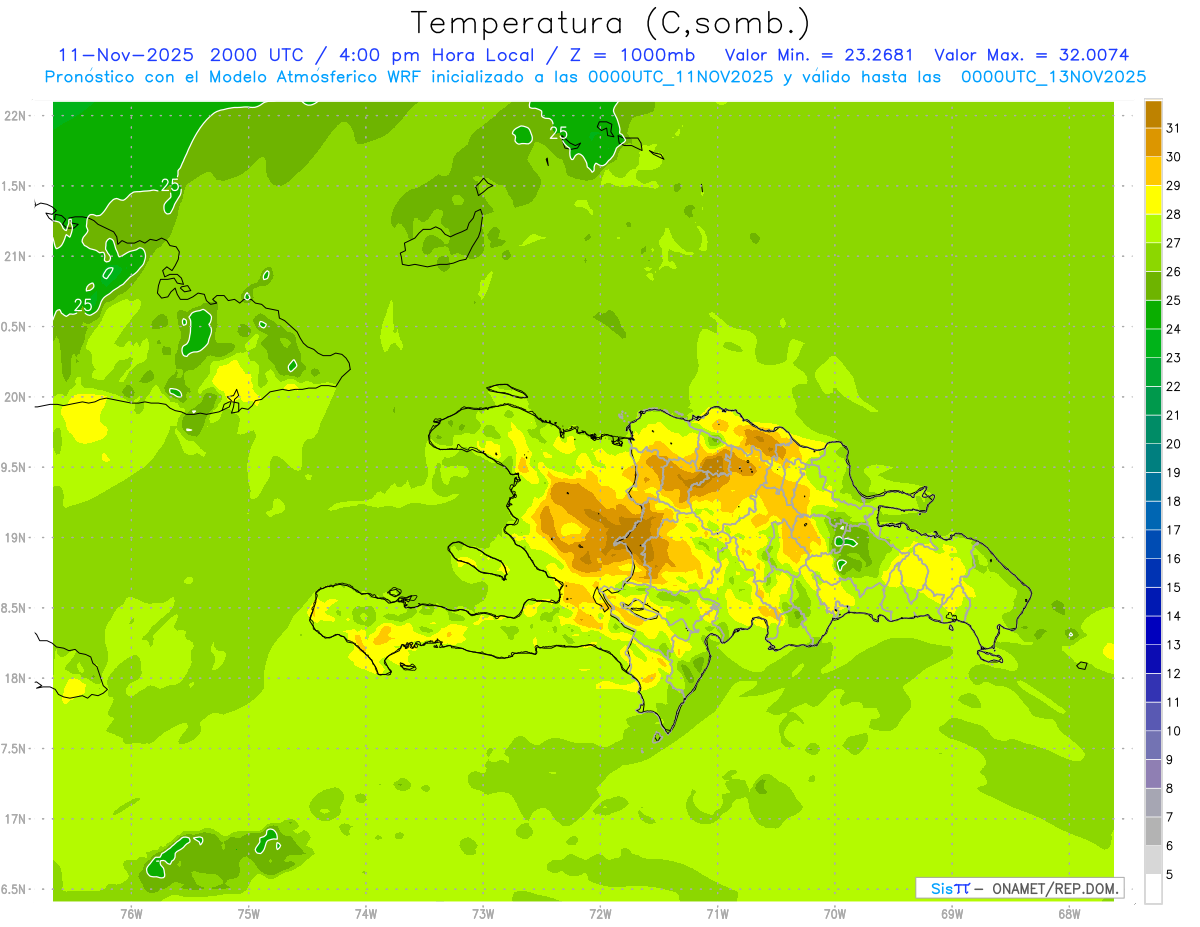The image size is (1200, 927).
Task: Click the '18N' latitude axis label
Action: pos(16,679)
